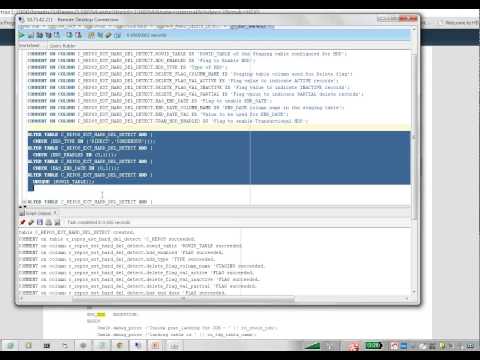
Task: Open the SQL History icon
Action: click(x=117, y=35)
